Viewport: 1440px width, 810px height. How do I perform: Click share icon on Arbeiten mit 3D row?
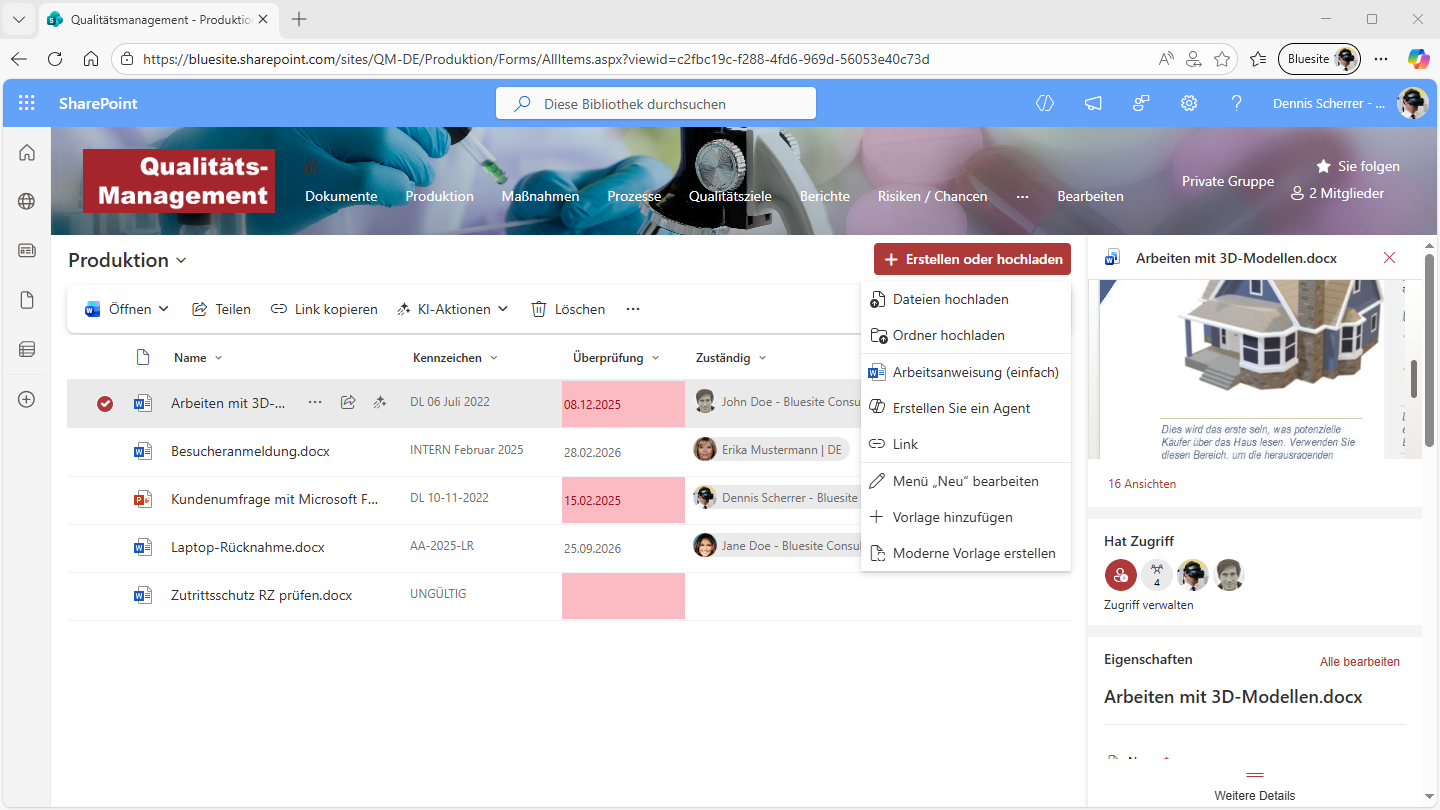[348, 402]
